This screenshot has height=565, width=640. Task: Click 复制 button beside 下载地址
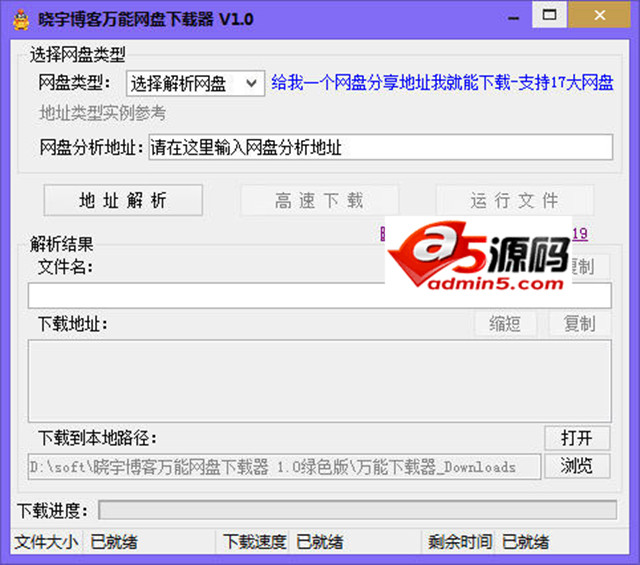(x=580, y=324)
